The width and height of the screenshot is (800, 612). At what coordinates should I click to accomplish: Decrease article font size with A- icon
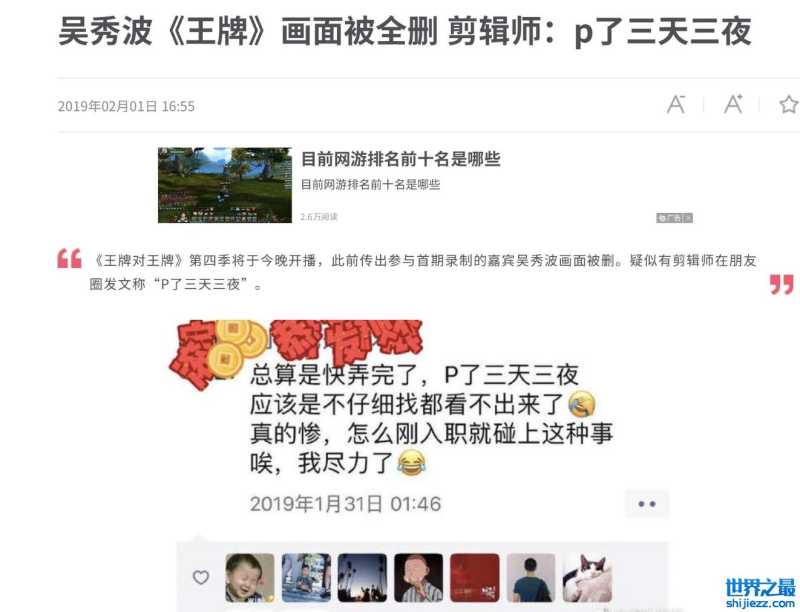[676, 105]
